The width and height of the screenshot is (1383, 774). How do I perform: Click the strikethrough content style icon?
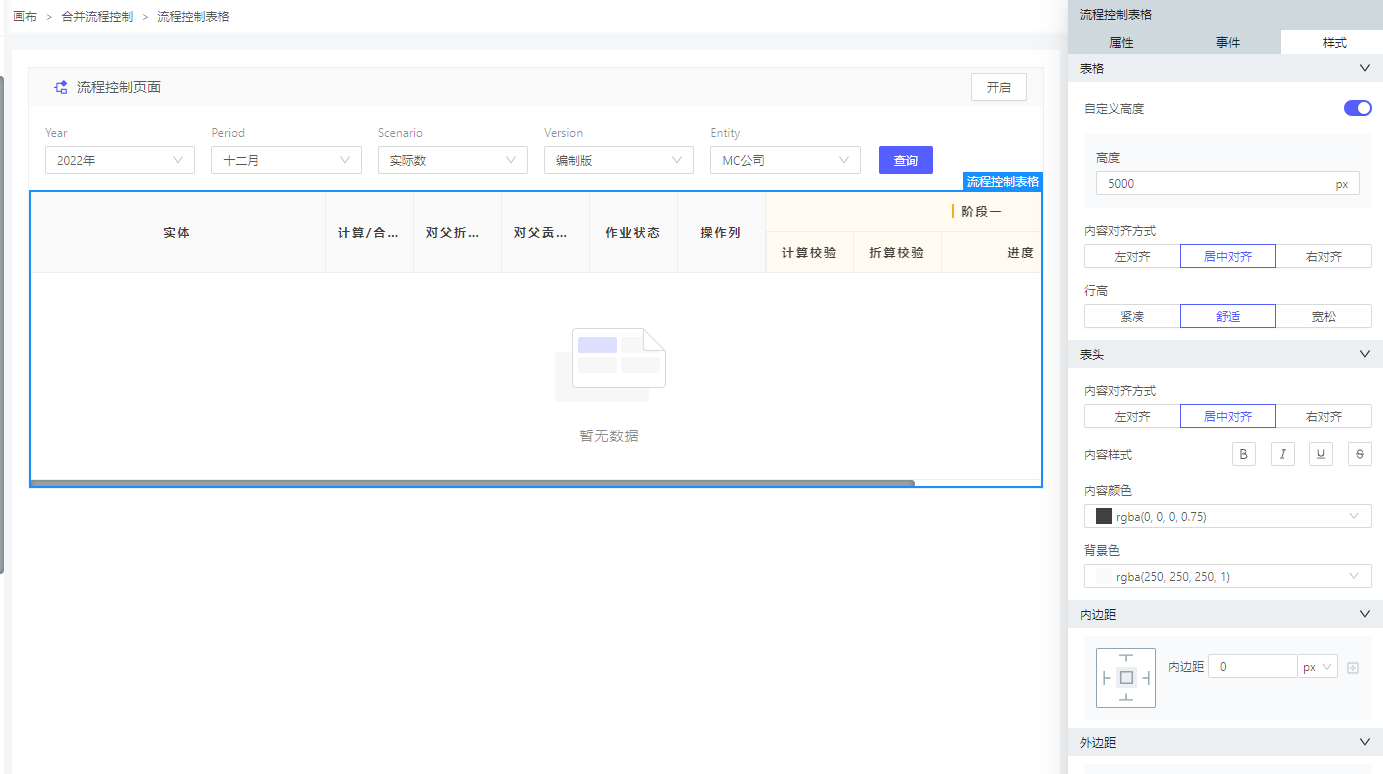pos(1359,454)
